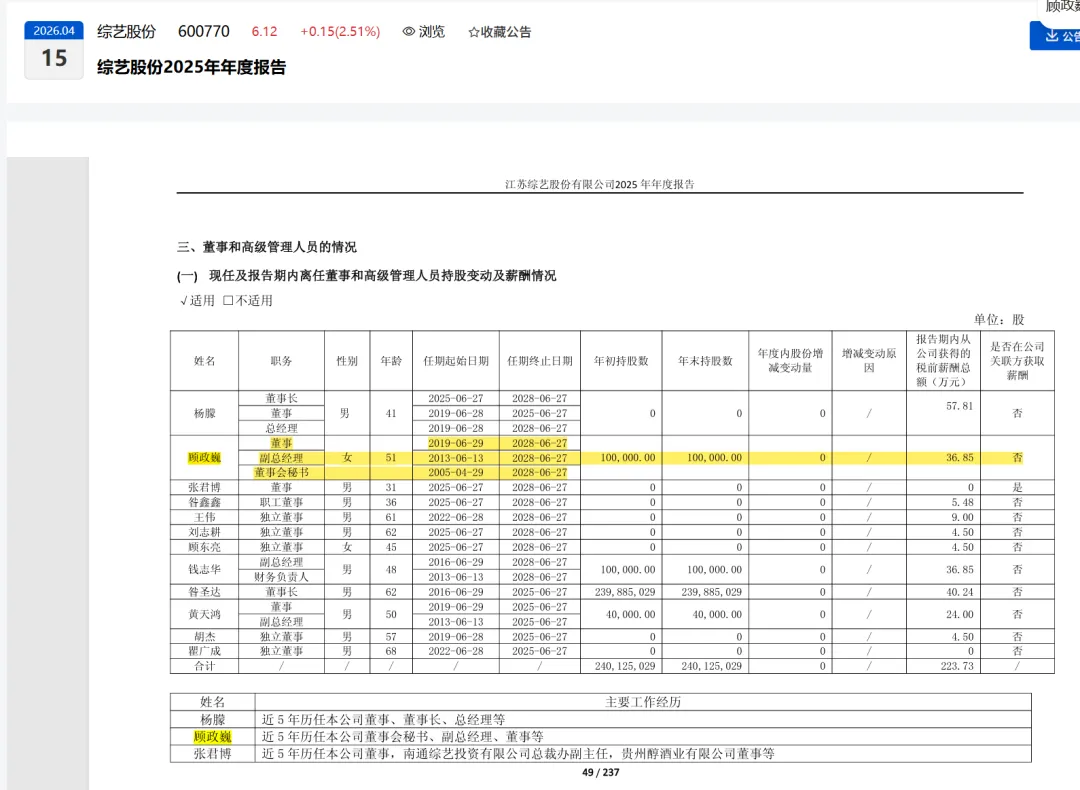This screenshot has width=1080, height=790.
Task: Click the salary value 9.00
Action: (962, 517)
